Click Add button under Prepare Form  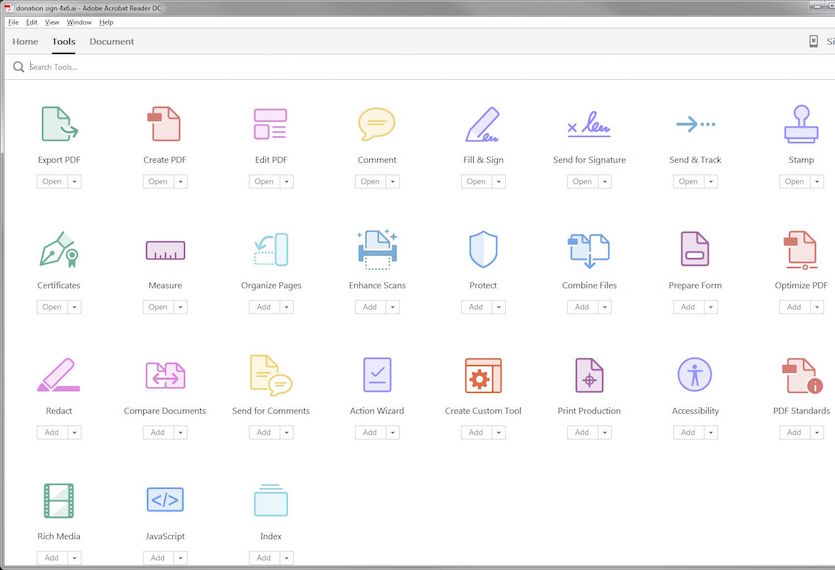point(688,307)
